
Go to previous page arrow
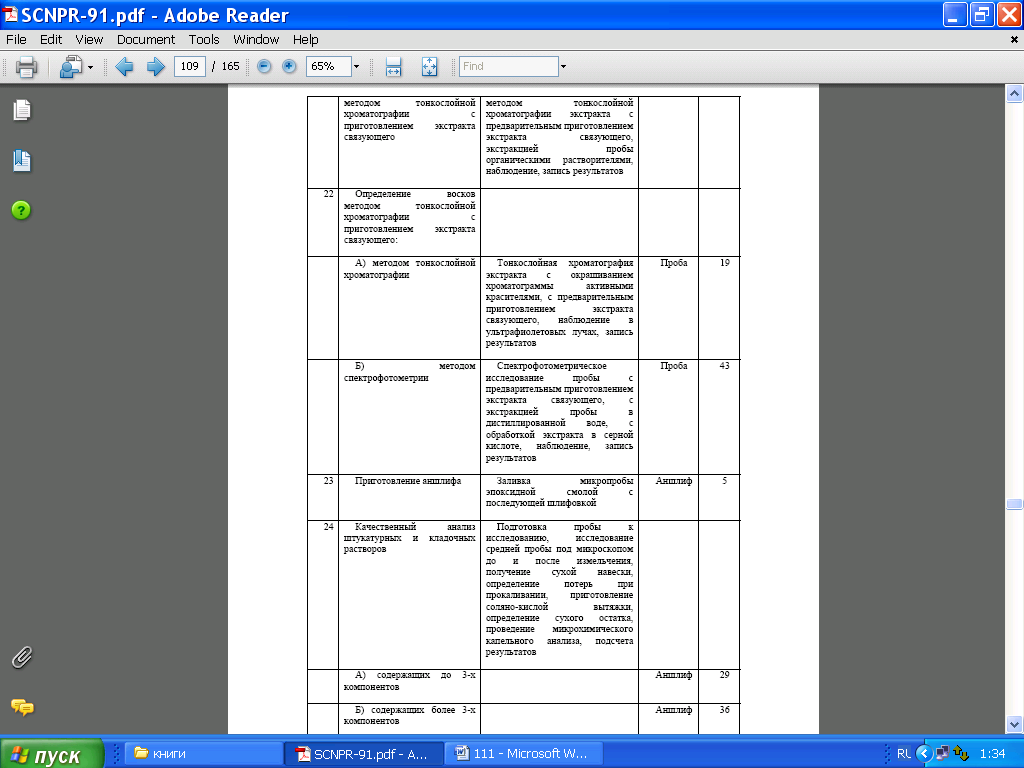point(123,67)
